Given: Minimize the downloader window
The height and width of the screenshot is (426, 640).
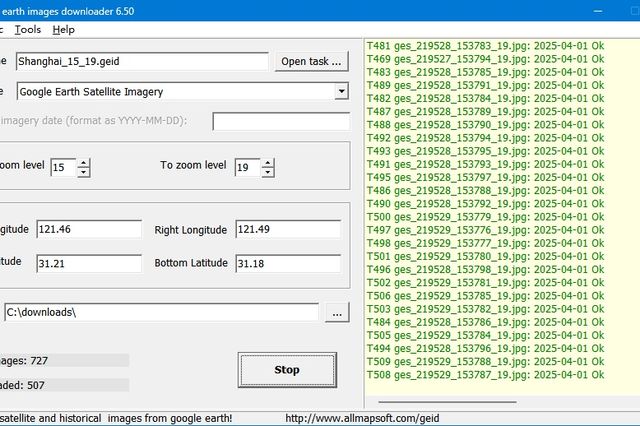Looking at the screenshot, I should pyautogui.click(x=598, y=11).
